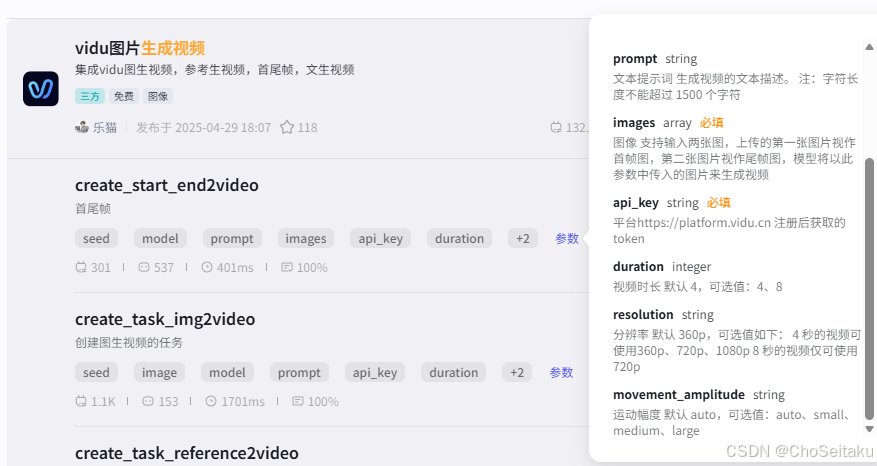Click the clock icon beside 1701ms
The height and width of the screenshot is (466, 877).
(211, 401)
